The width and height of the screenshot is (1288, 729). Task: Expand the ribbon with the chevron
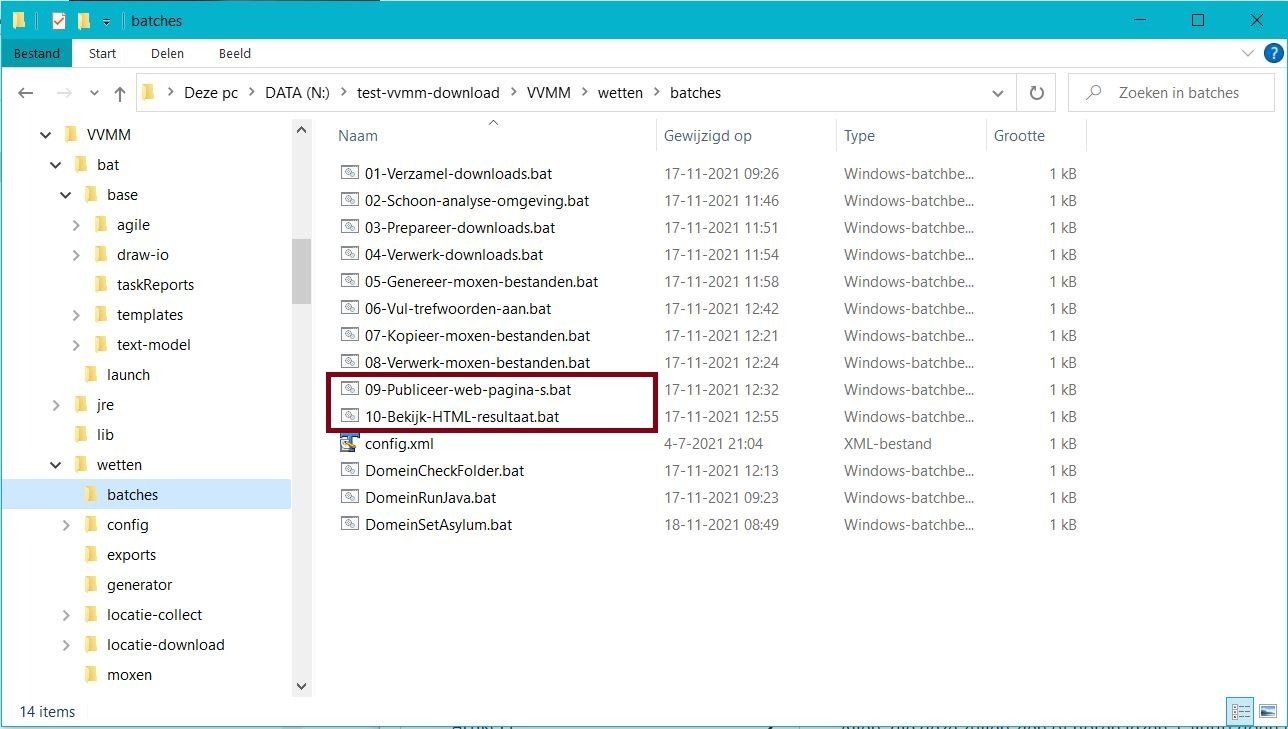pos(1247,54)
